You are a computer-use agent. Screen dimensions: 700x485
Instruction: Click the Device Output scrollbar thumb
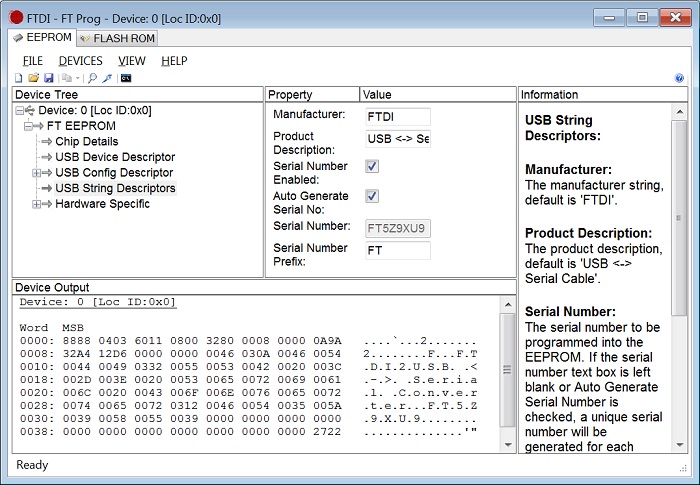(x=508, y=370)
